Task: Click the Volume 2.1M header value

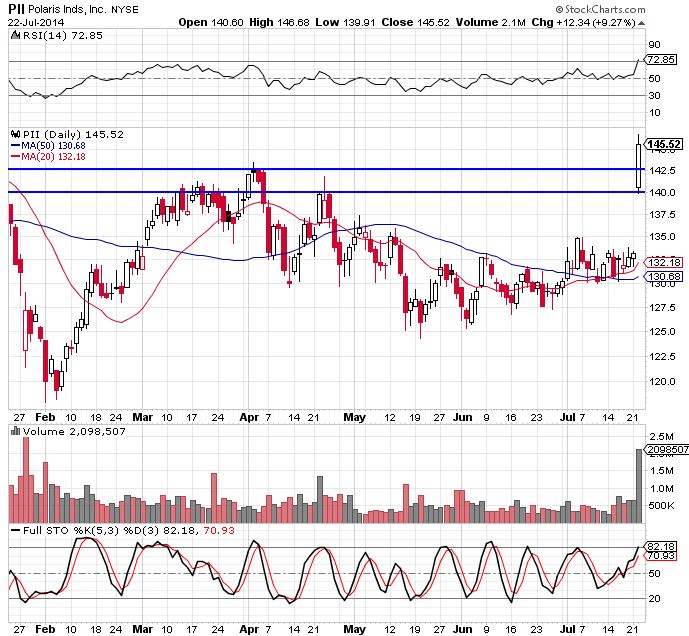Action: (490, 22)
